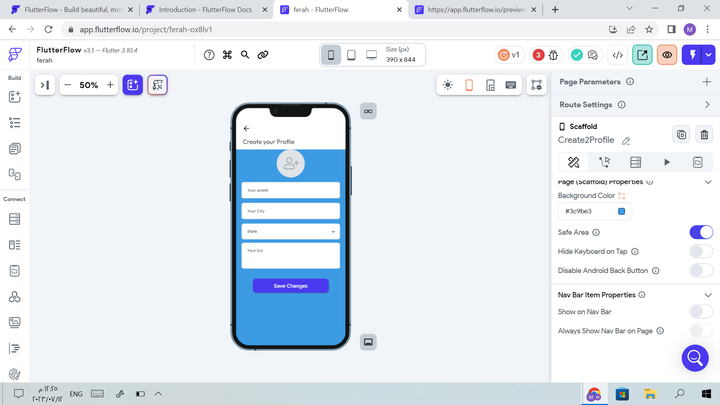This screenshot has height=405, width=720.
Task: Open the developer code view icon
Action: pyautogui.click(x=618, y=55)
